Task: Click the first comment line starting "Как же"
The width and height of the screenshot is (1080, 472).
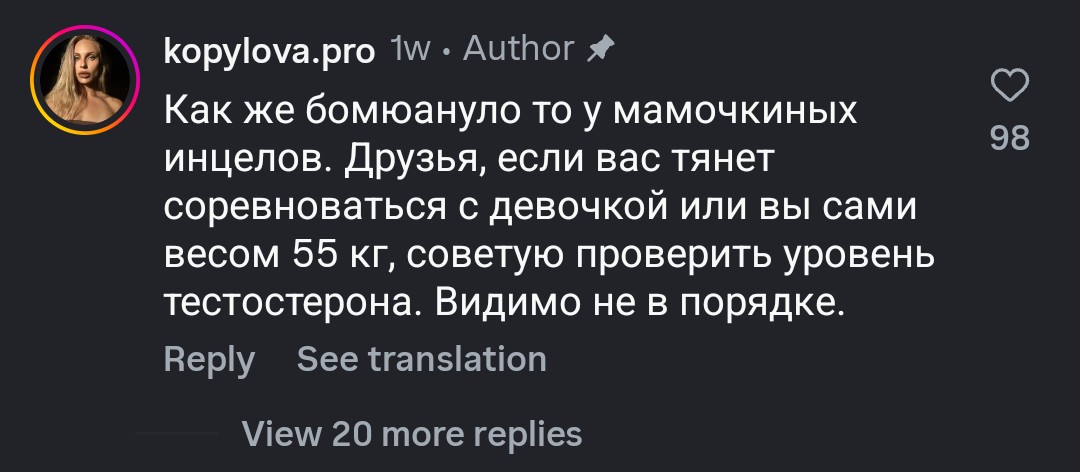Action: tap(510, 108)
